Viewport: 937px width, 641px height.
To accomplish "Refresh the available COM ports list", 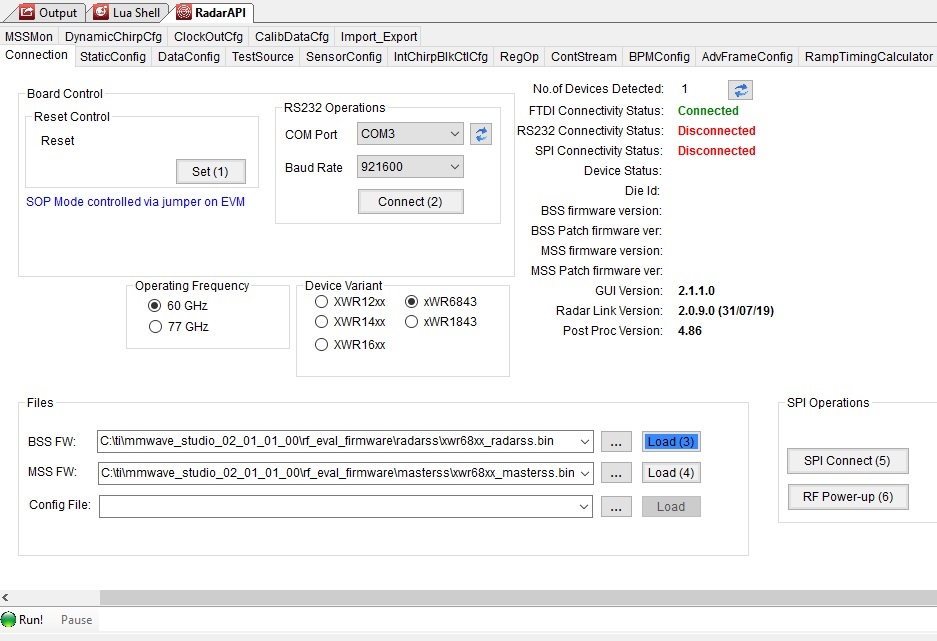I will (x=481, y=134).
